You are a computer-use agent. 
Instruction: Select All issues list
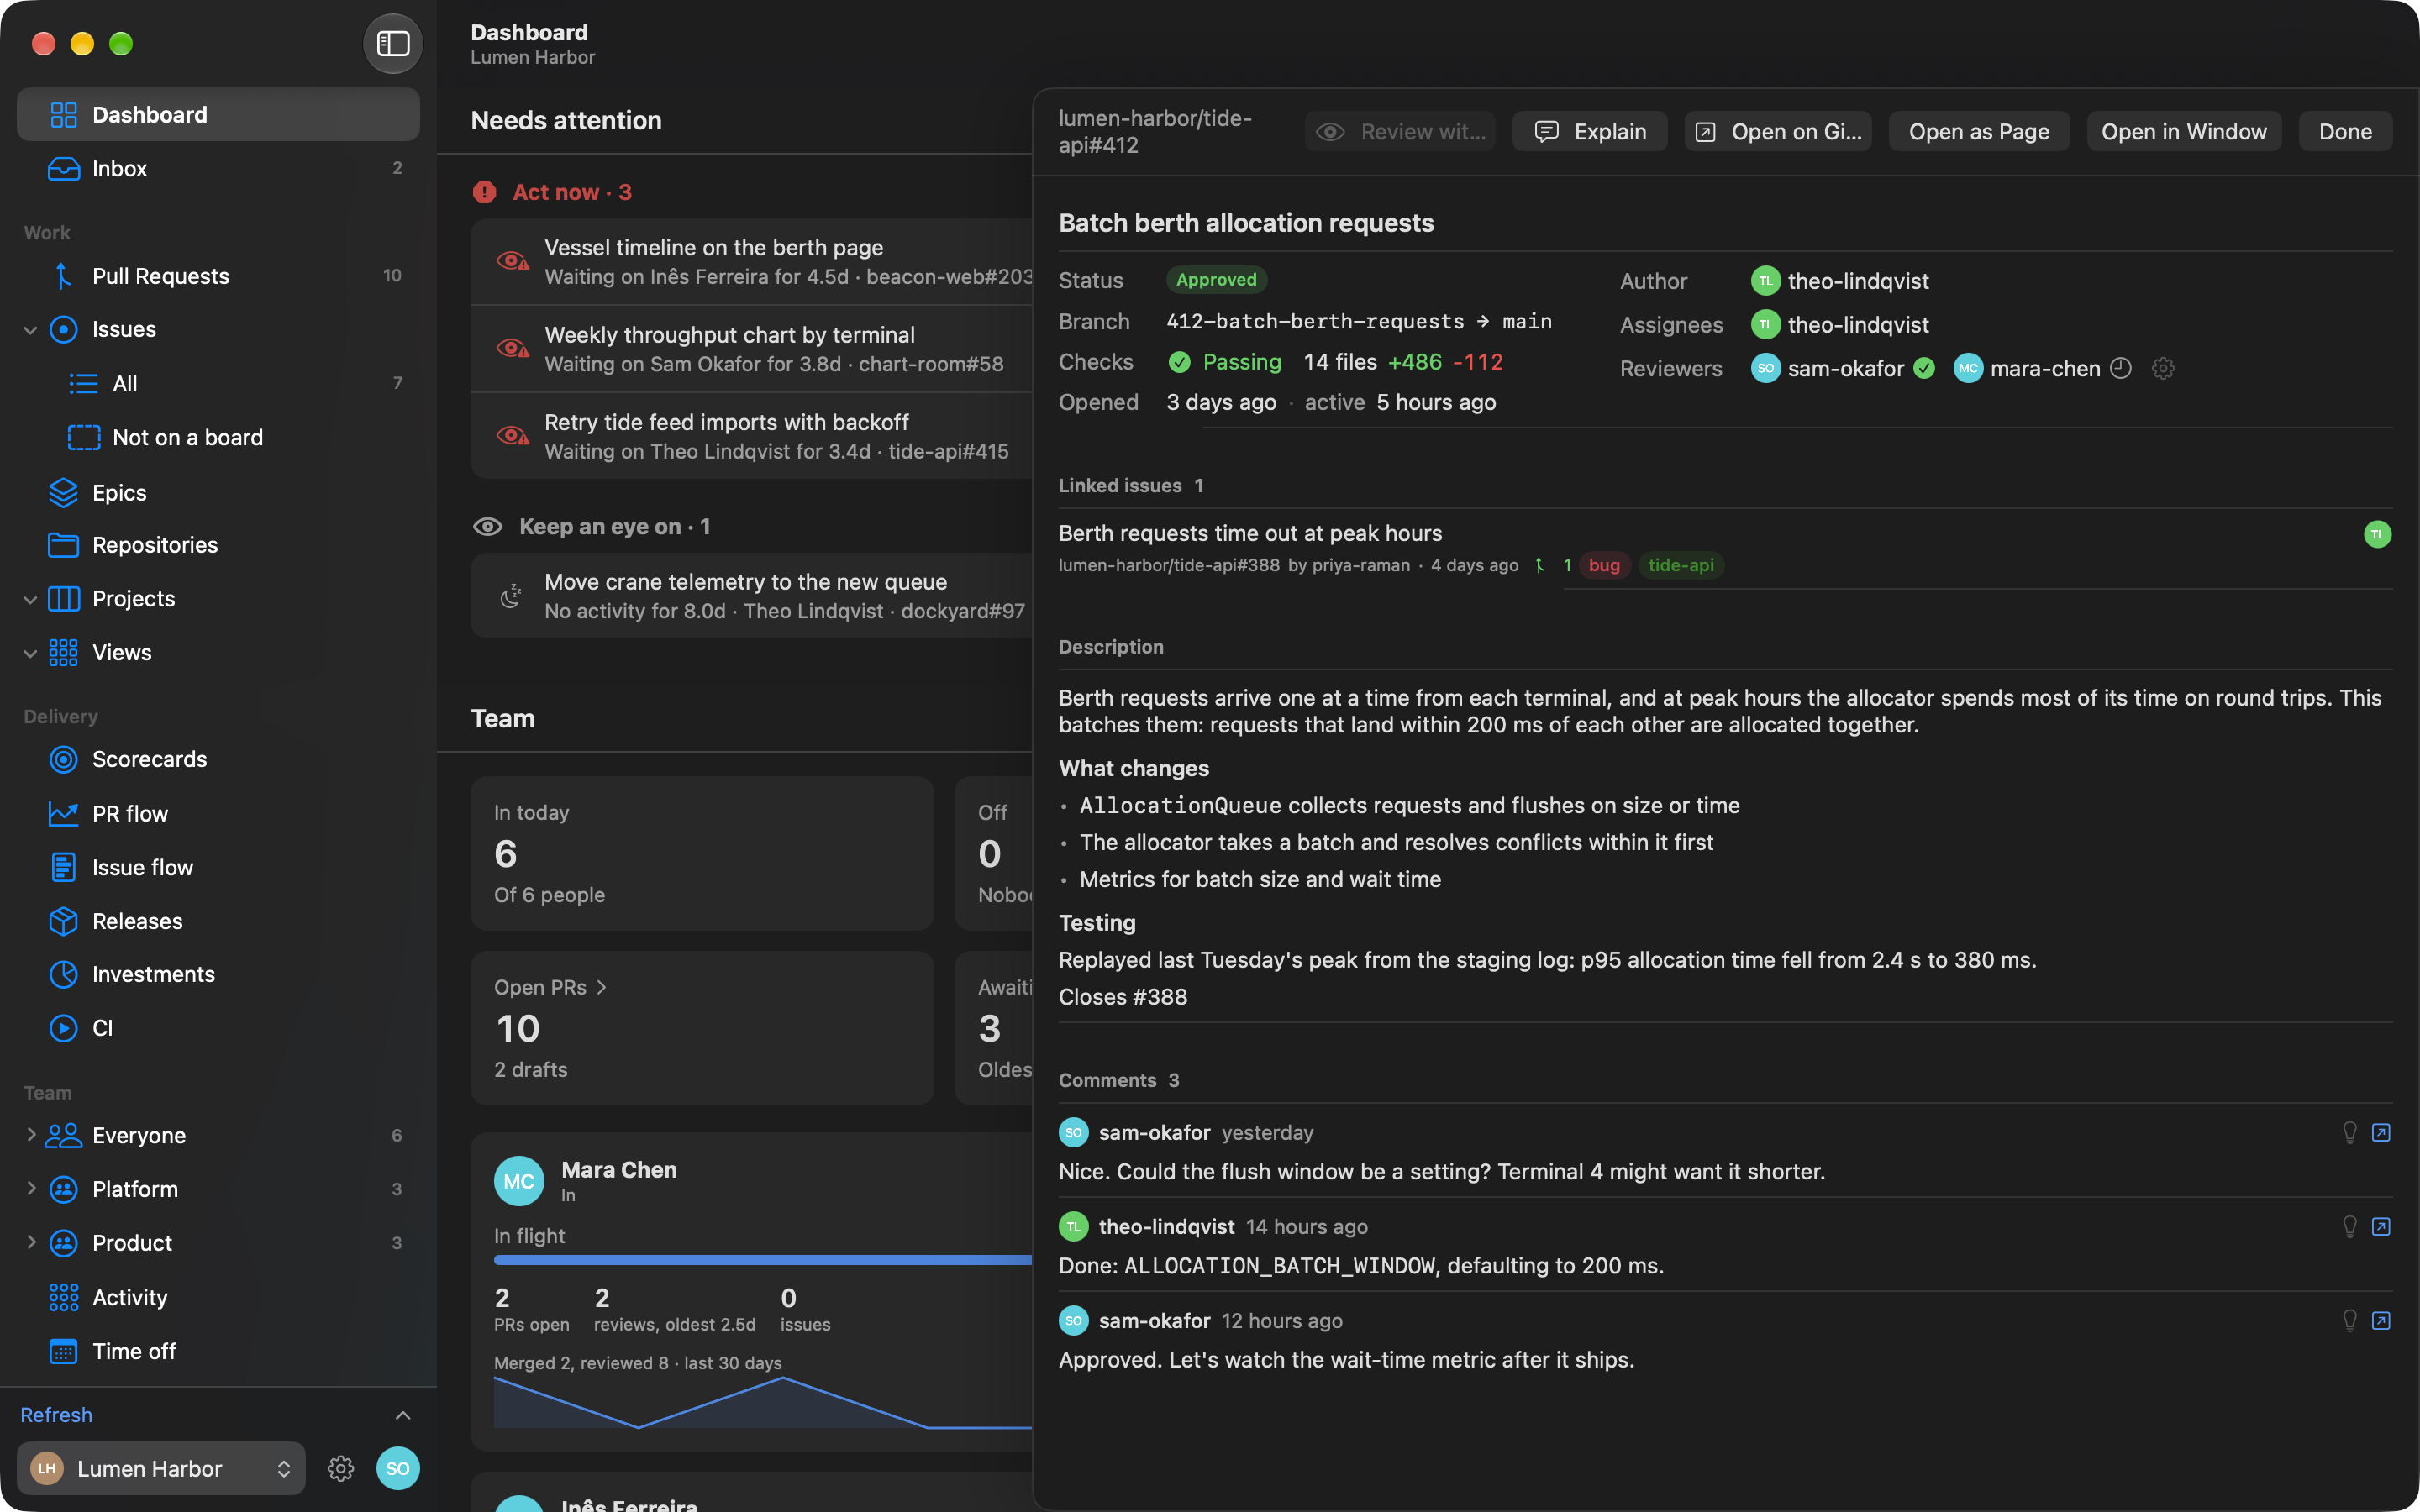click(x=218, y=383)
